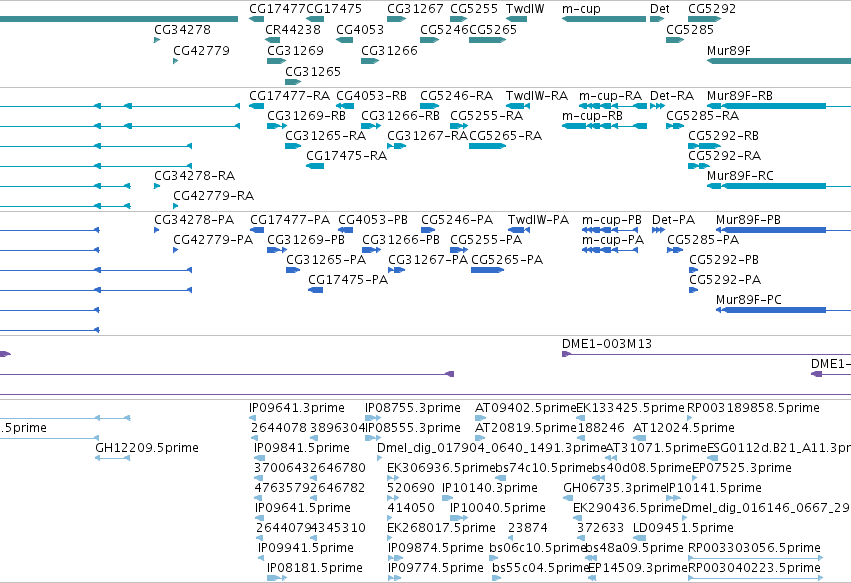The width and height of the screenshot is (851, 583).
Task: Select the CG5246 gene label
Action: pos(444,30)
